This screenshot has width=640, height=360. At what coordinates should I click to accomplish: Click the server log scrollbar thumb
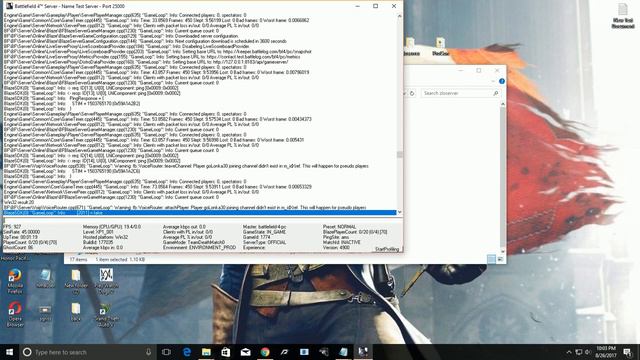click(399, 155)
